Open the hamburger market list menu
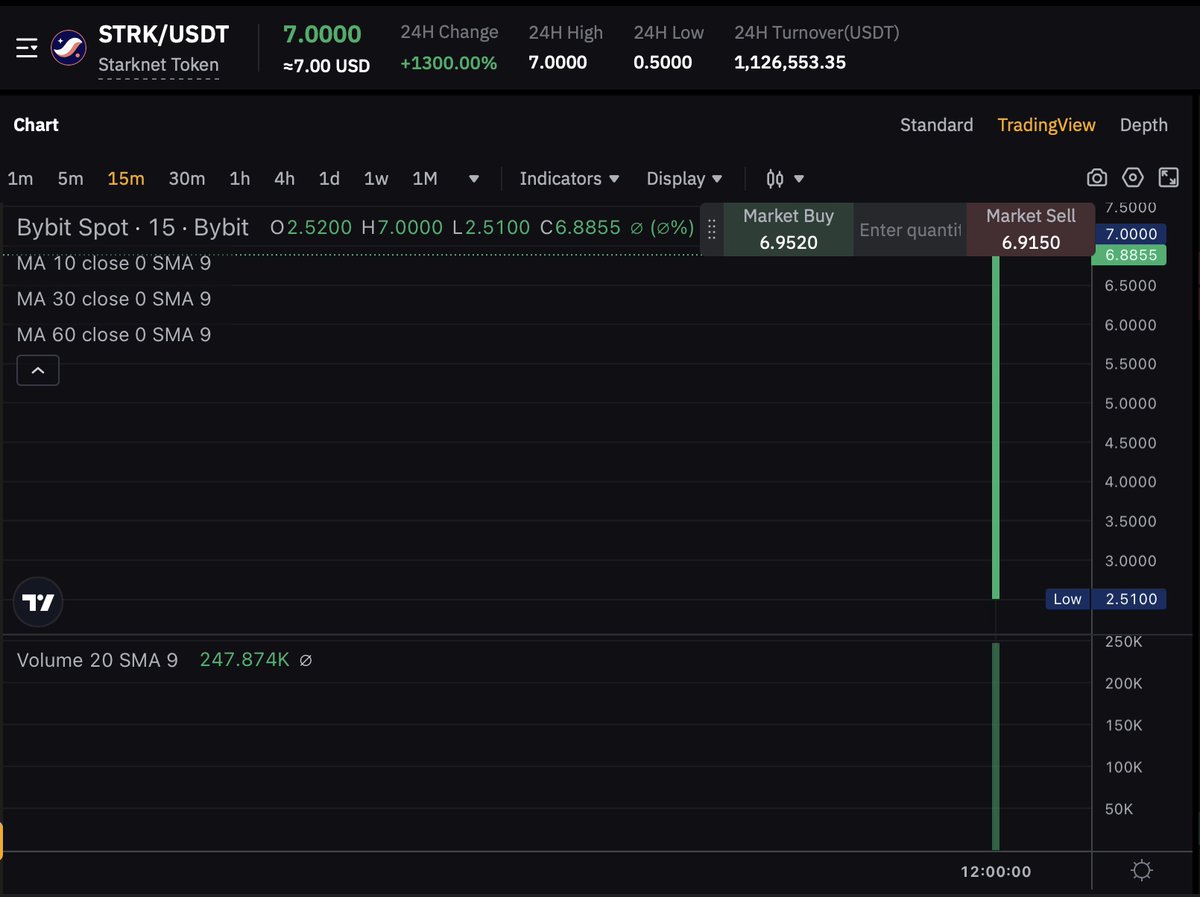The height and width of the screenshot is (897, 1200). [27, 47]
